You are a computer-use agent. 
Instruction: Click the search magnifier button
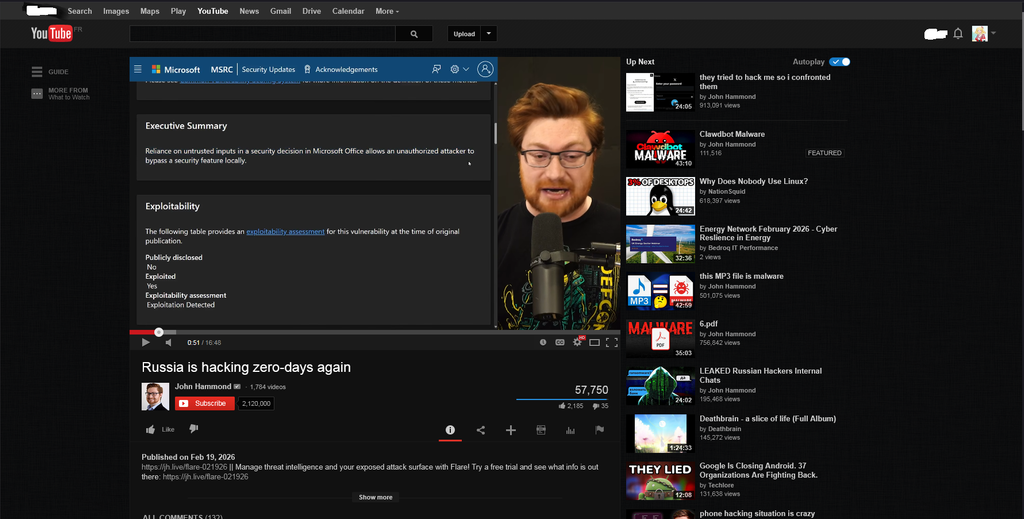point(413,34)
